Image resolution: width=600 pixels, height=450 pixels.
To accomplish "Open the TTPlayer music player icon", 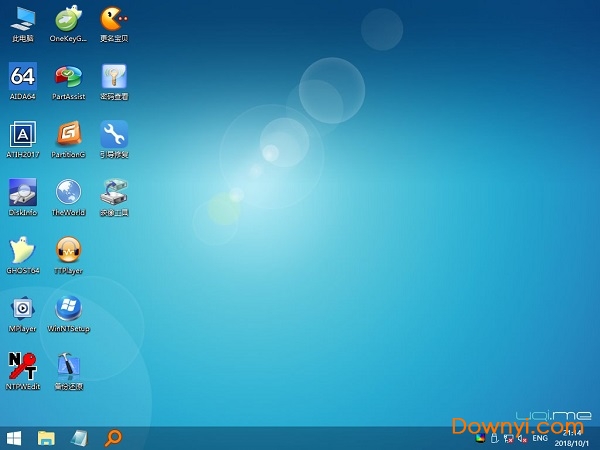I will [68, 251].
